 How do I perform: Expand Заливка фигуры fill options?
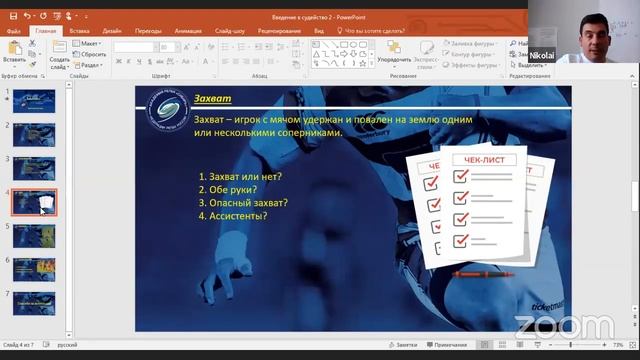coord(470,43)
